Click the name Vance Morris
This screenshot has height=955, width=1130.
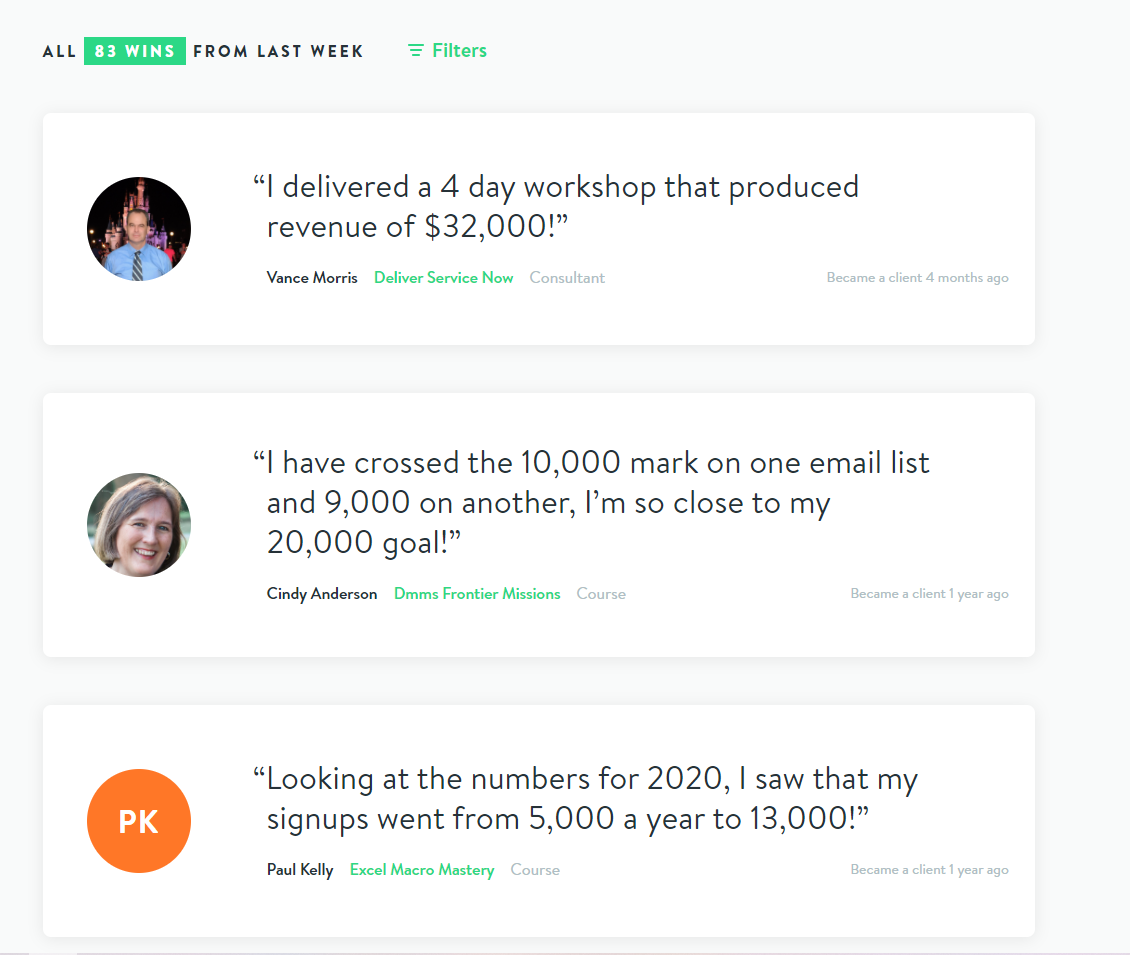[x=312, y=278]
